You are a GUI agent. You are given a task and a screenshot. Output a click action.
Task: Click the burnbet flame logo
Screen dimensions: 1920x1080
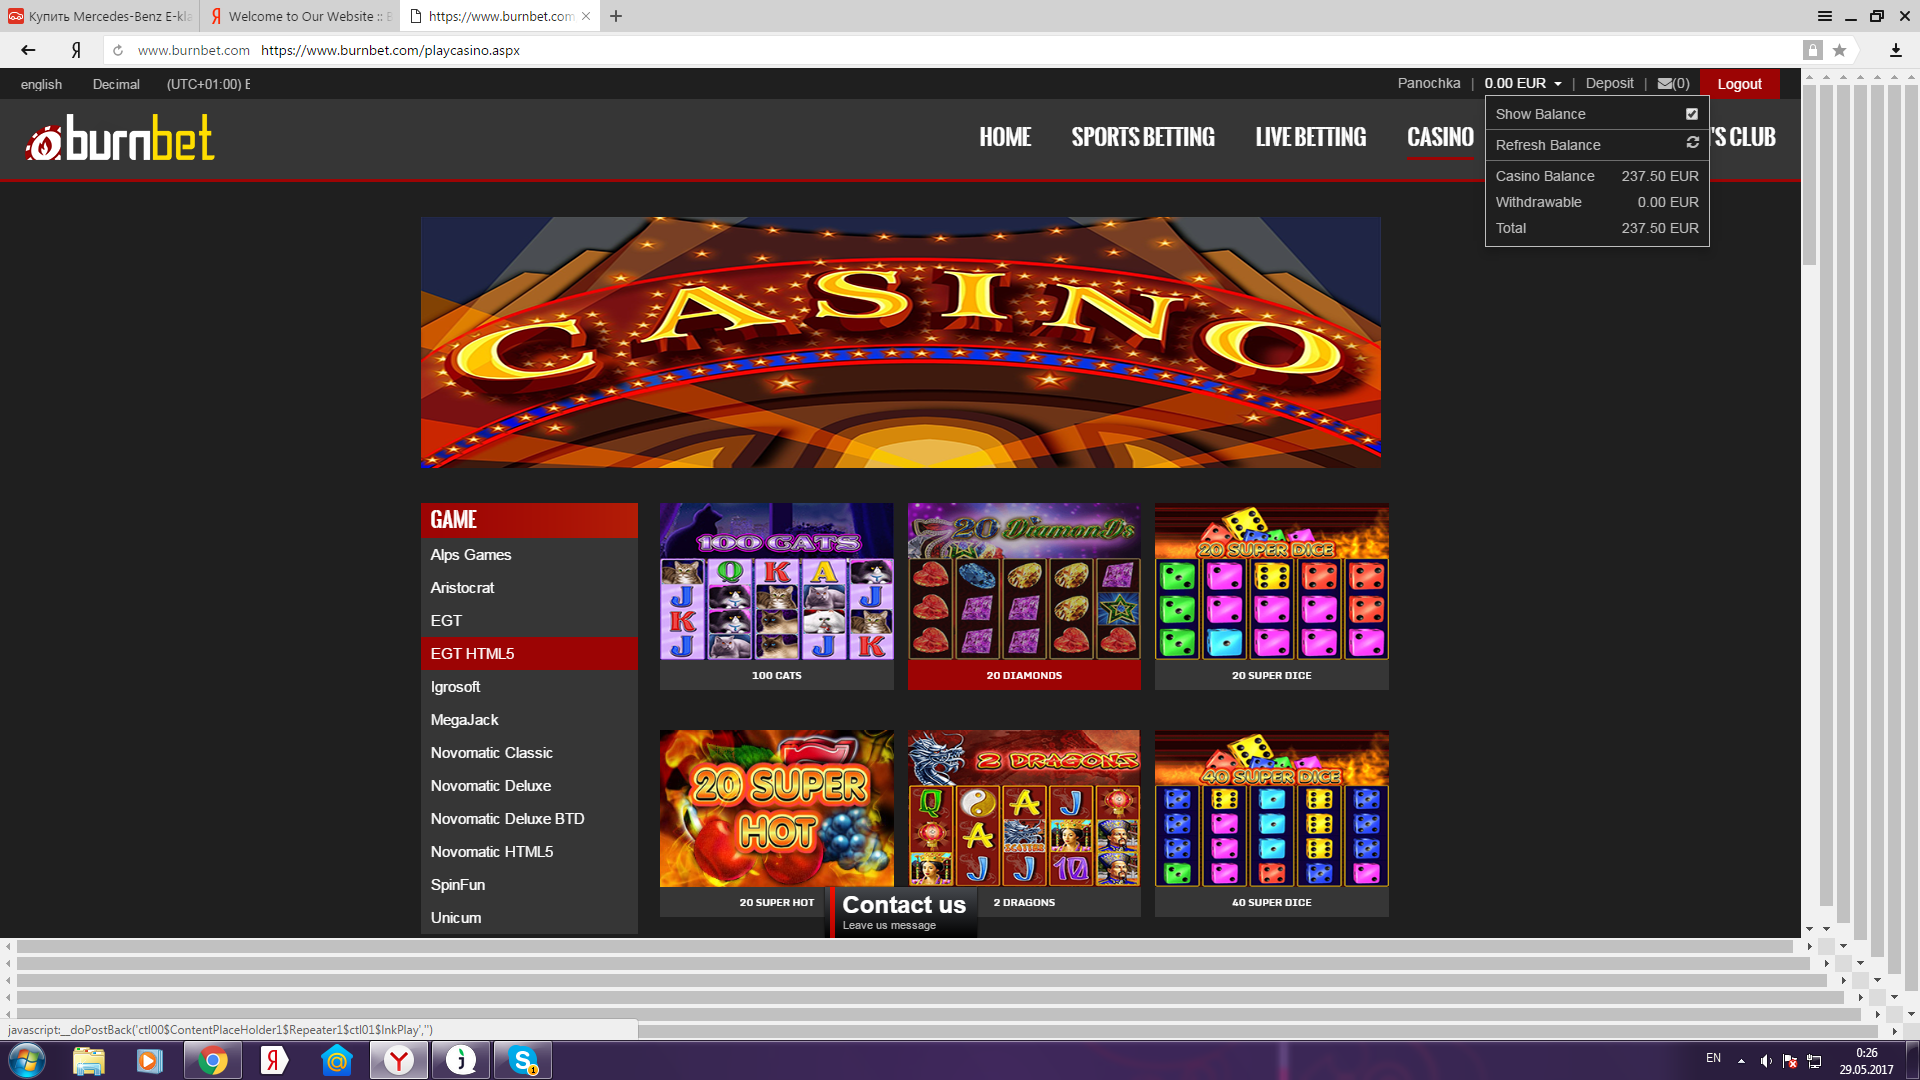[120, 139]
